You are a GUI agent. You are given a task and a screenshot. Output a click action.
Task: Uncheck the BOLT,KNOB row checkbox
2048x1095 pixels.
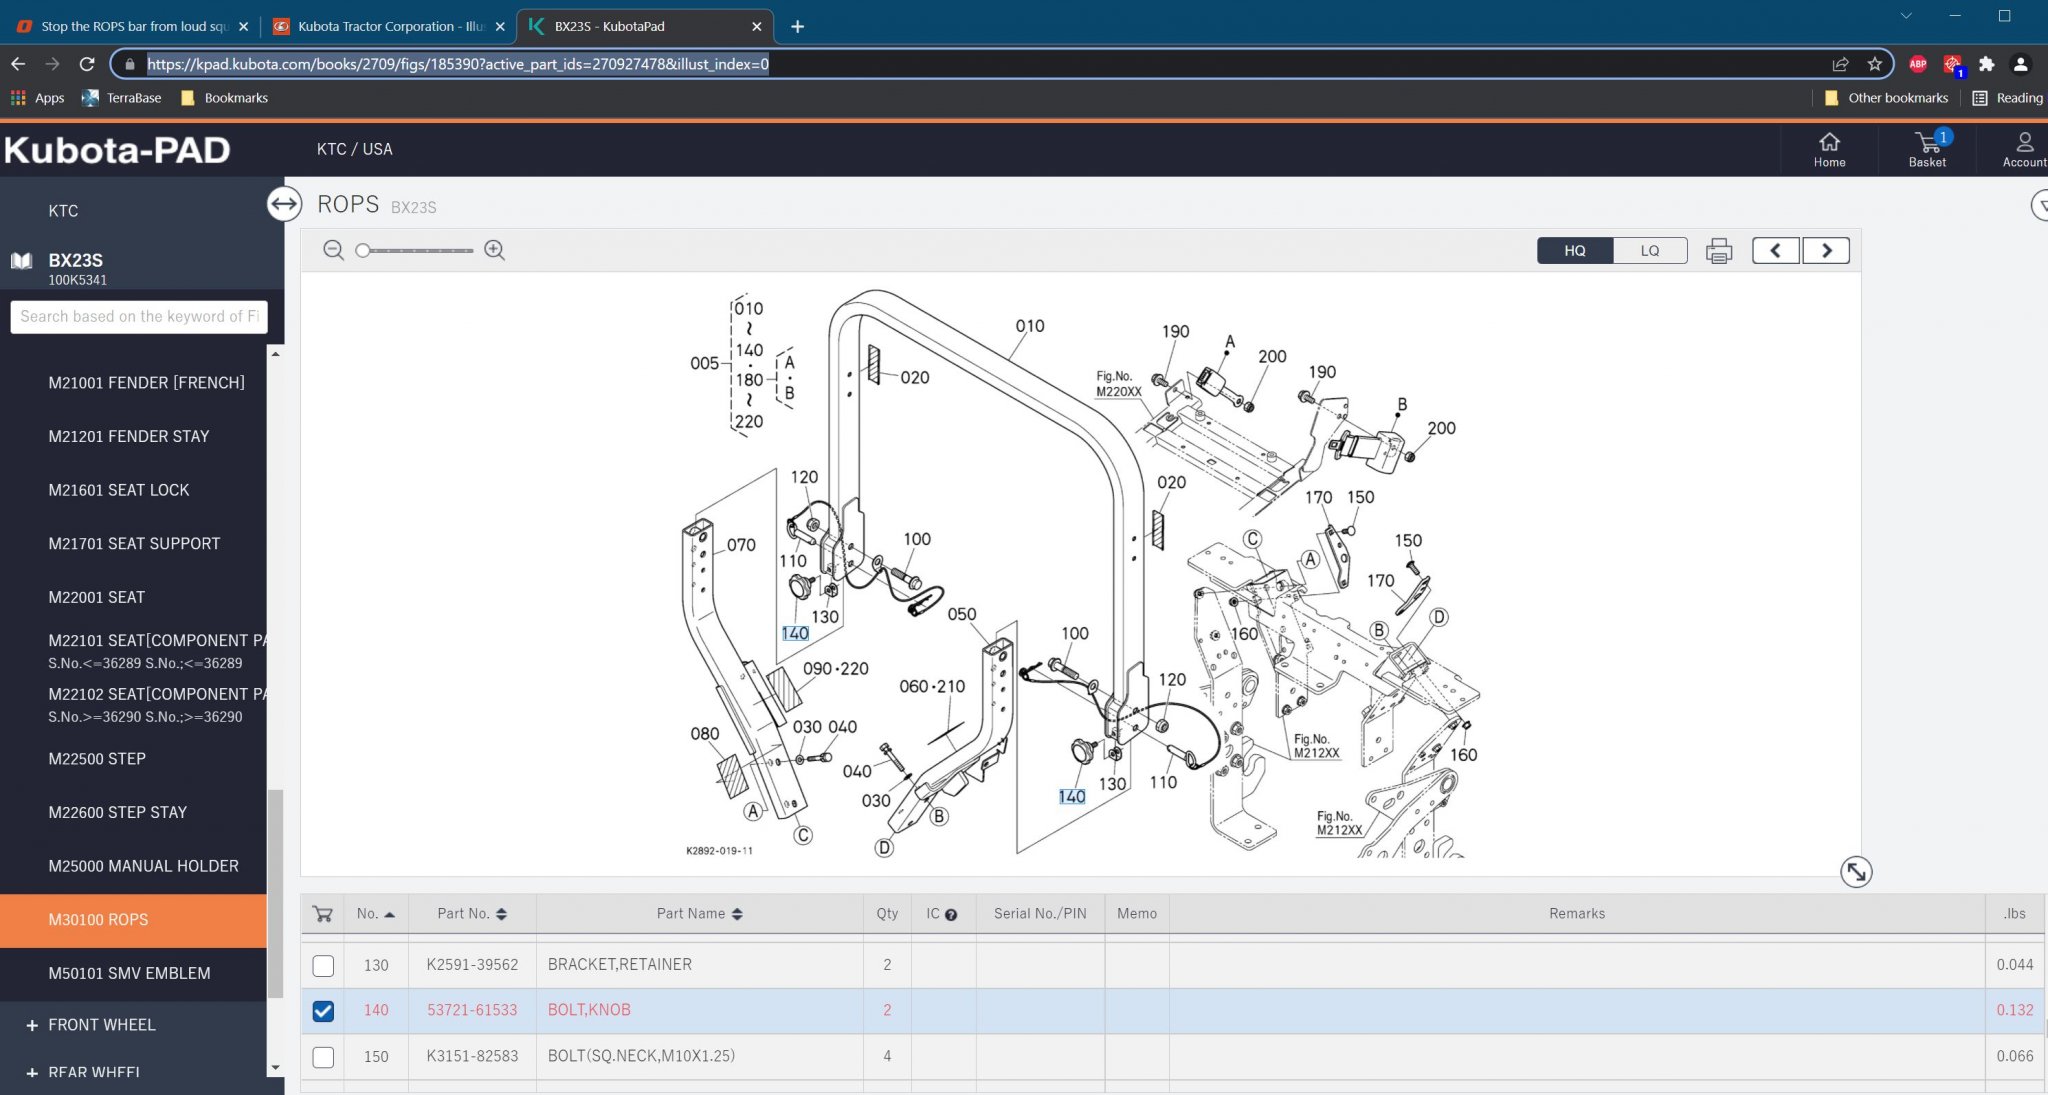click(323, 1011)
